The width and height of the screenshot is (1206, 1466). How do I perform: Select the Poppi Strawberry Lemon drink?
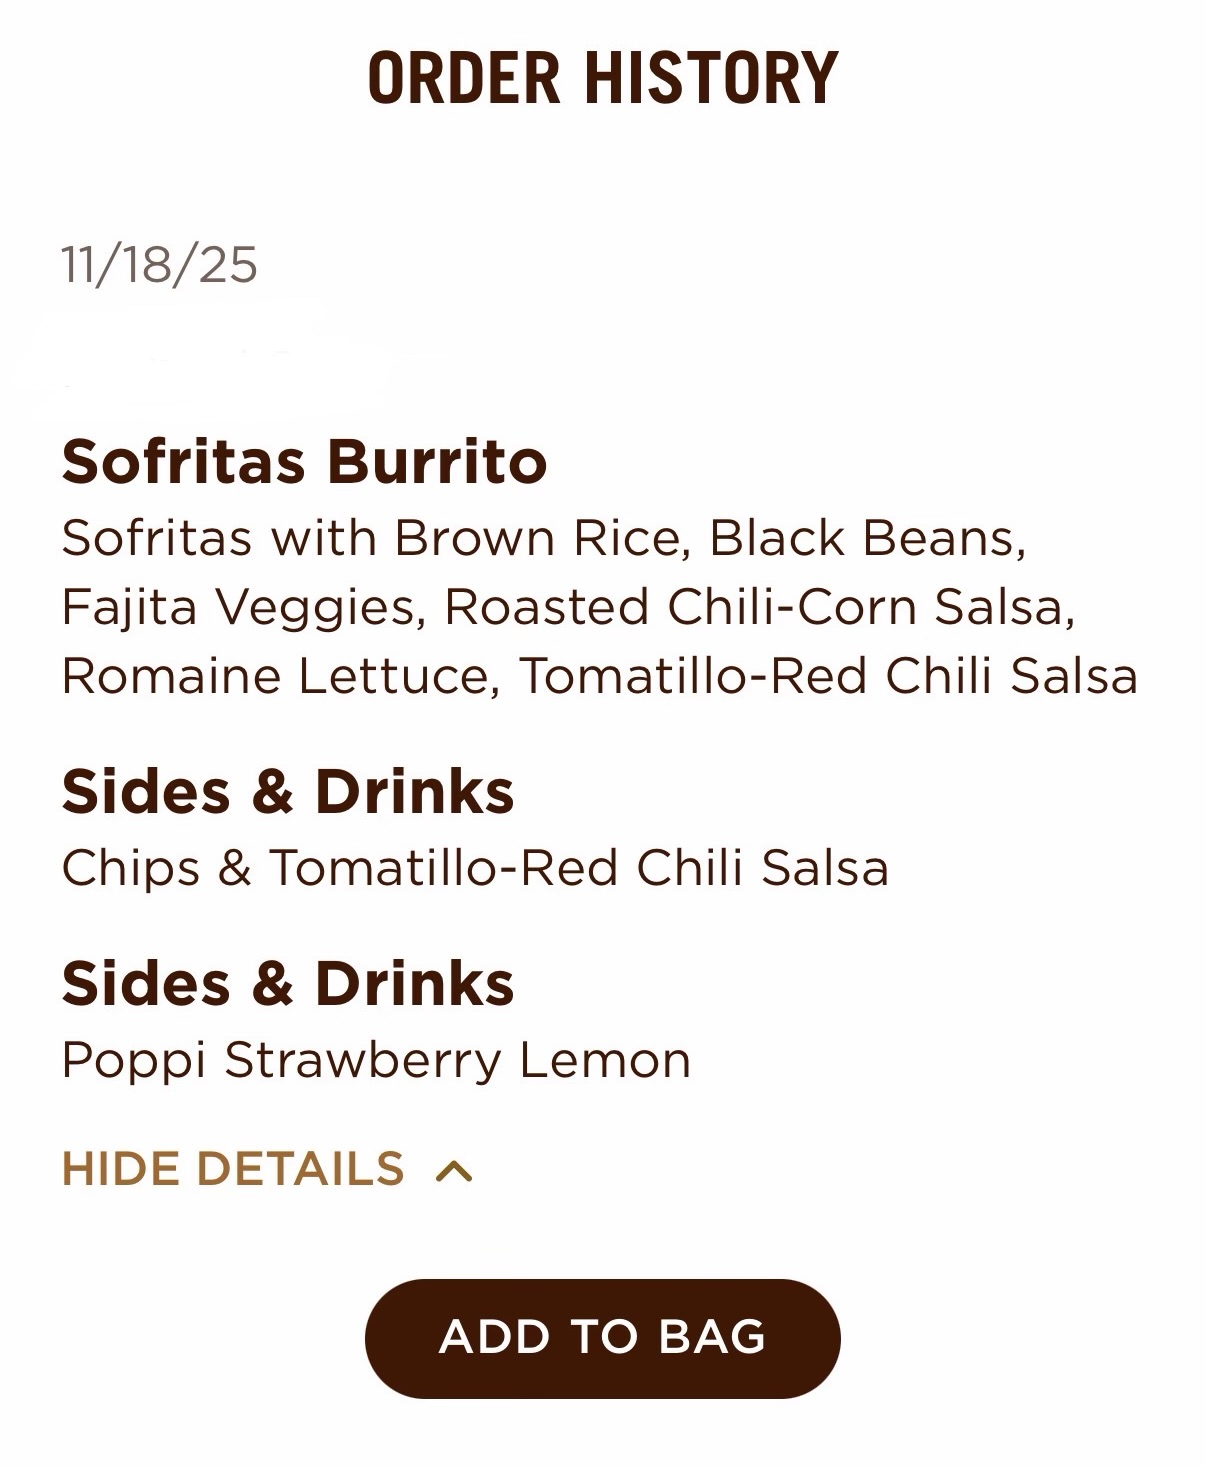click(x=376, y=1060)
